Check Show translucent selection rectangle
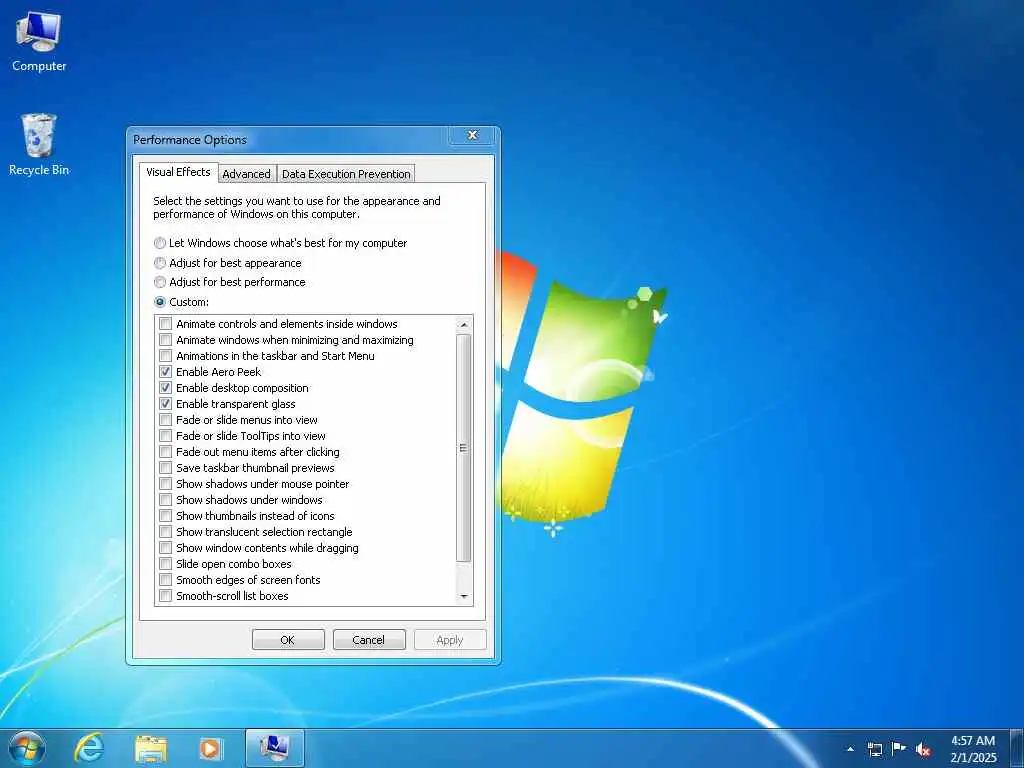 [166, 532]
